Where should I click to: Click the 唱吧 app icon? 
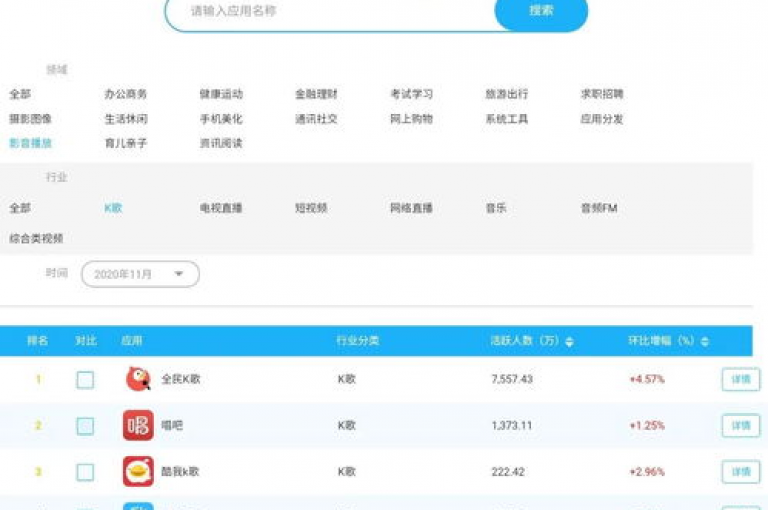[138, 425]
